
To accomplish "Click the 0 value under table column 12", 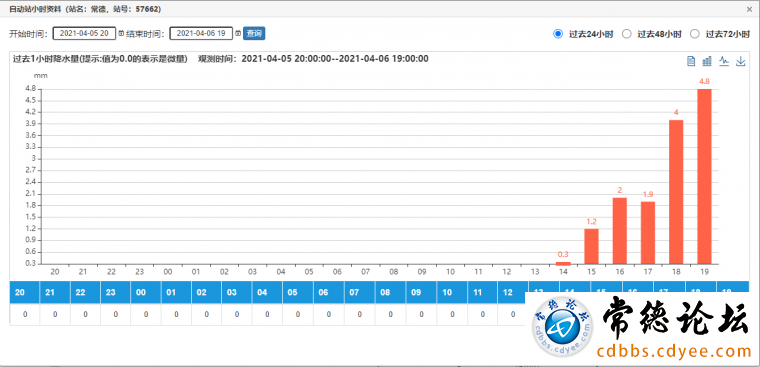I will click(x=513, y=314).
